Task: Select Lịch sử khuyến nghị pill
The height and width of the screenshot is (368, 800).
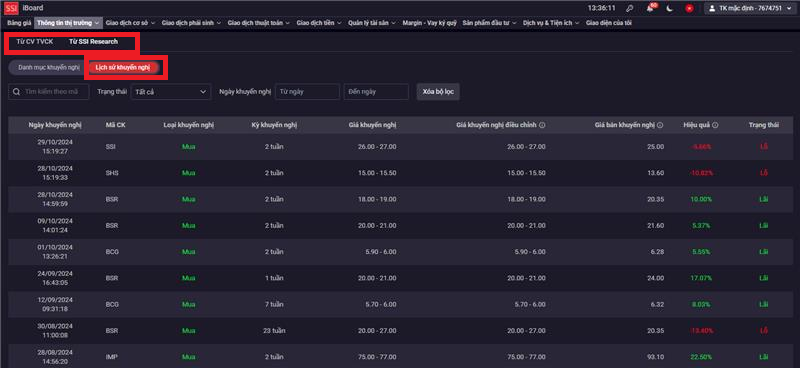Action: (122, 67)
